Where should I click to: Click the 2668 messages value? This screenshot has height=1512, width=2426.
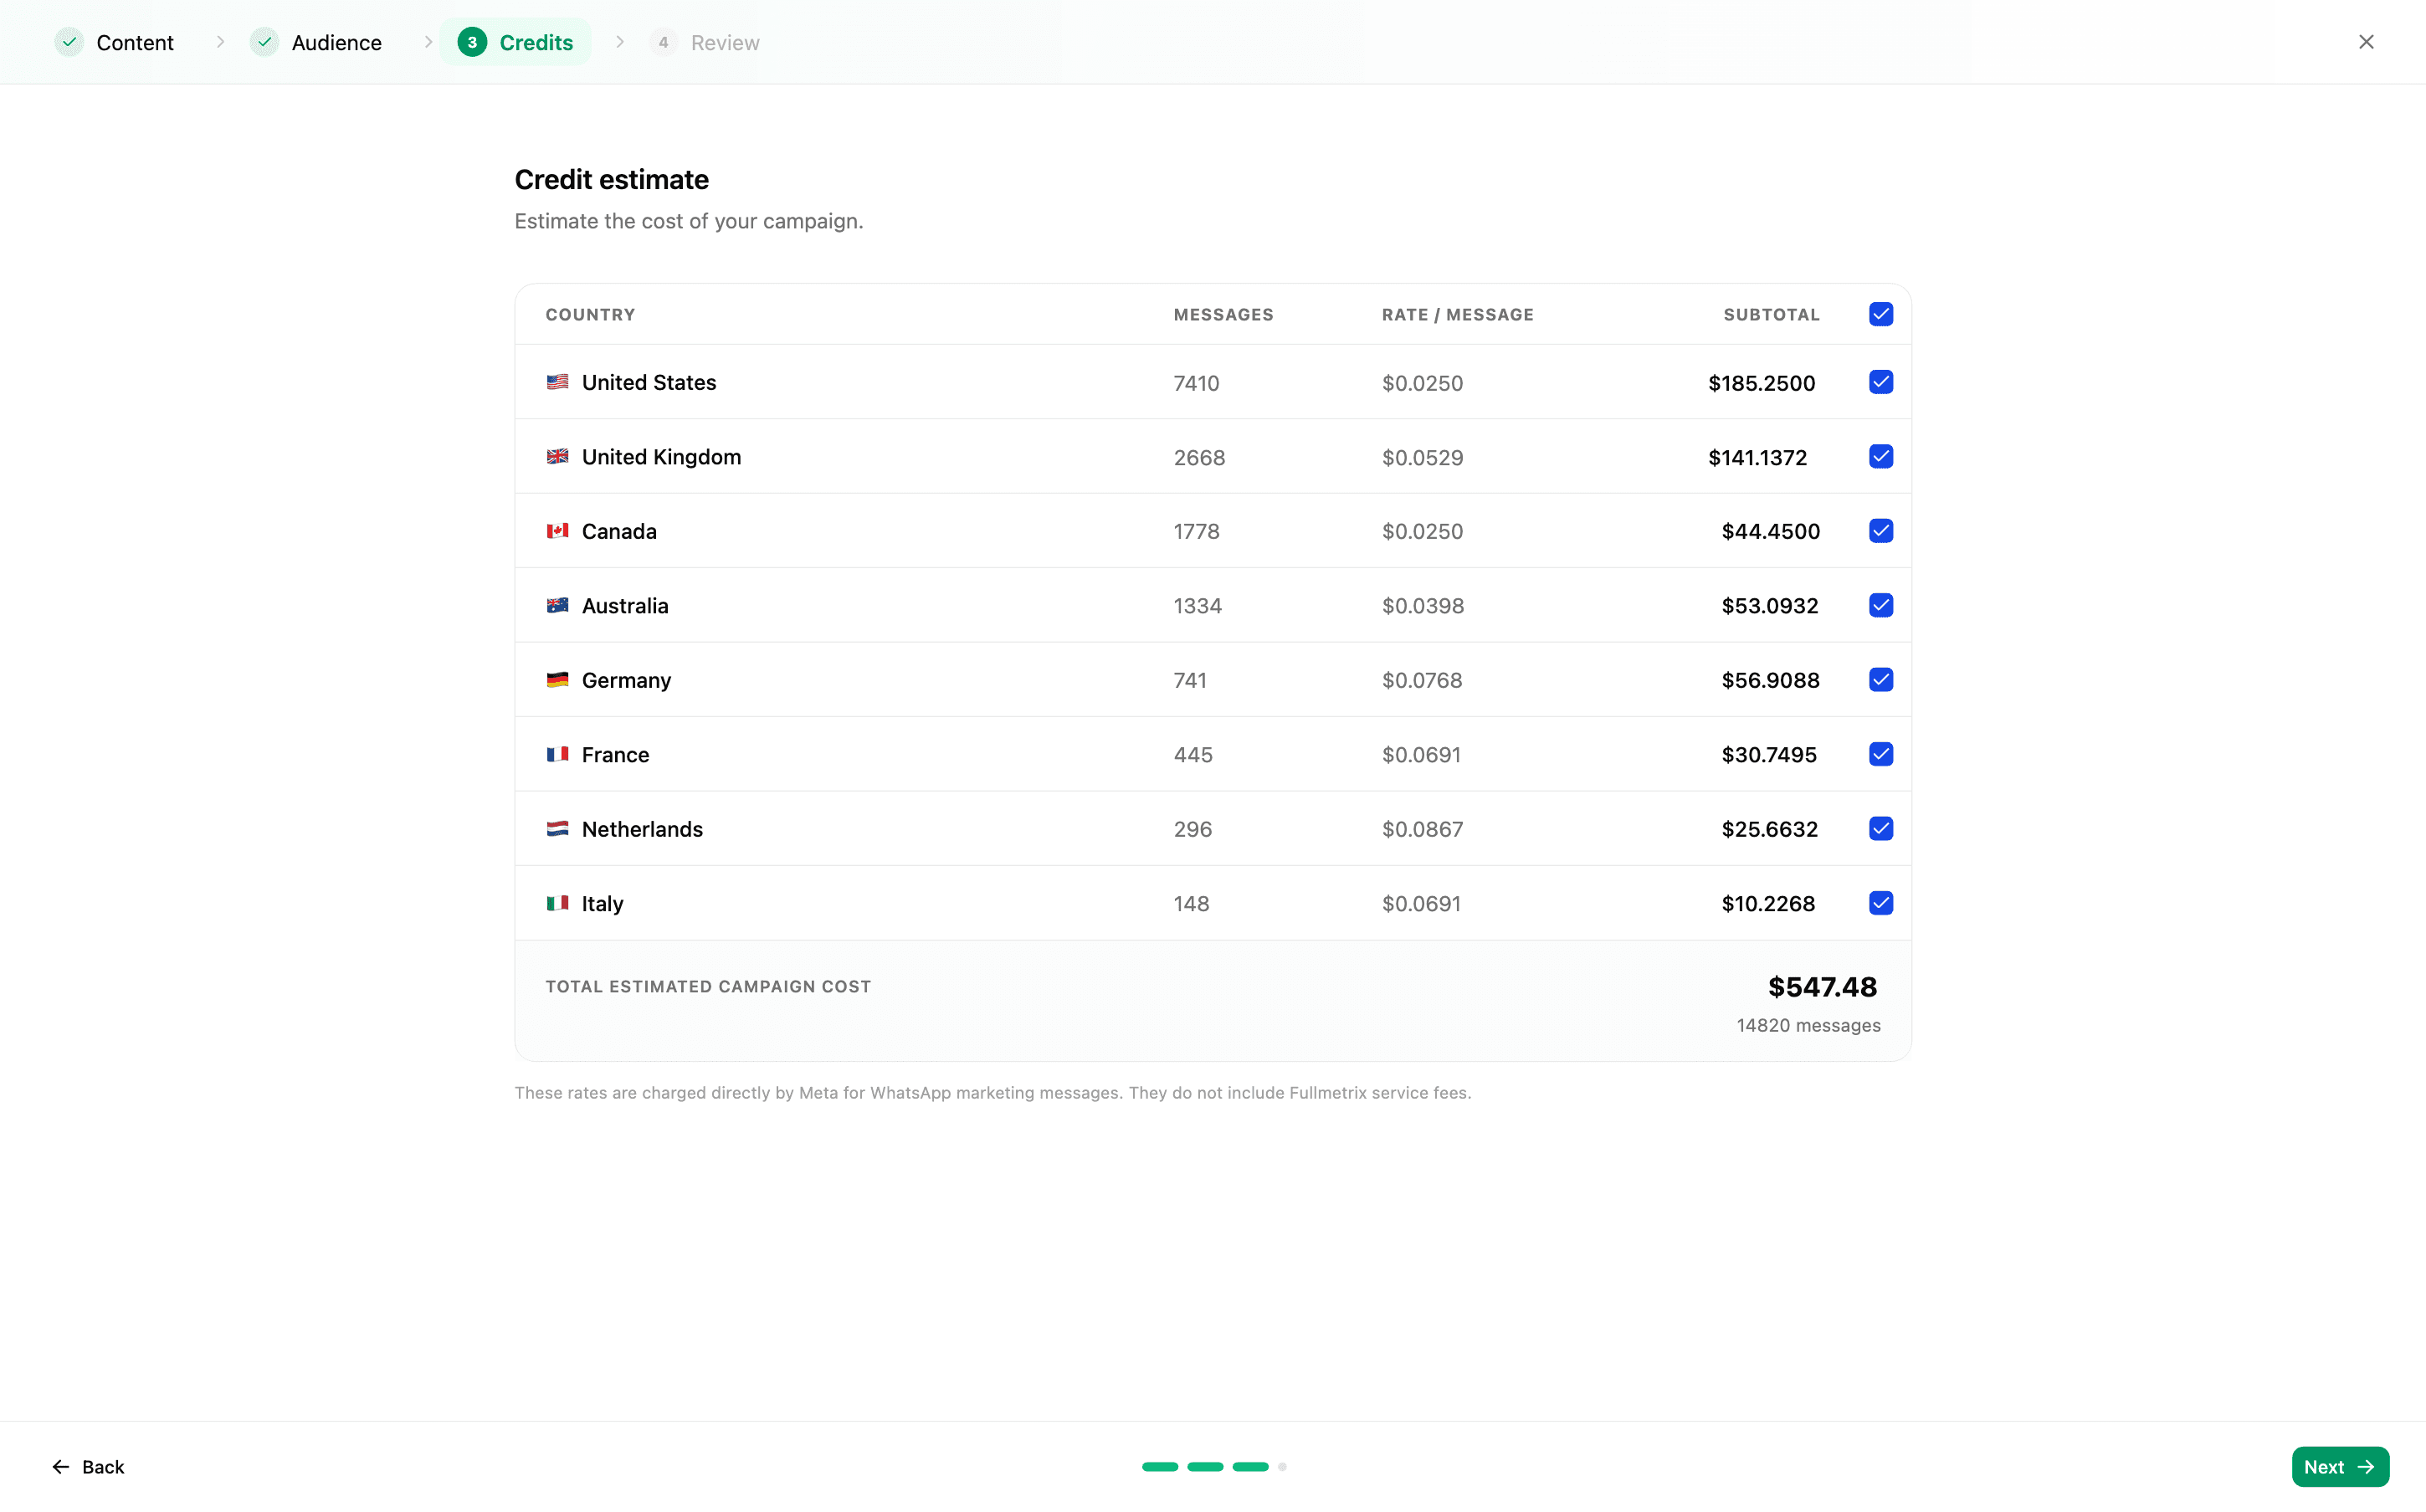tap(1199, 458)
